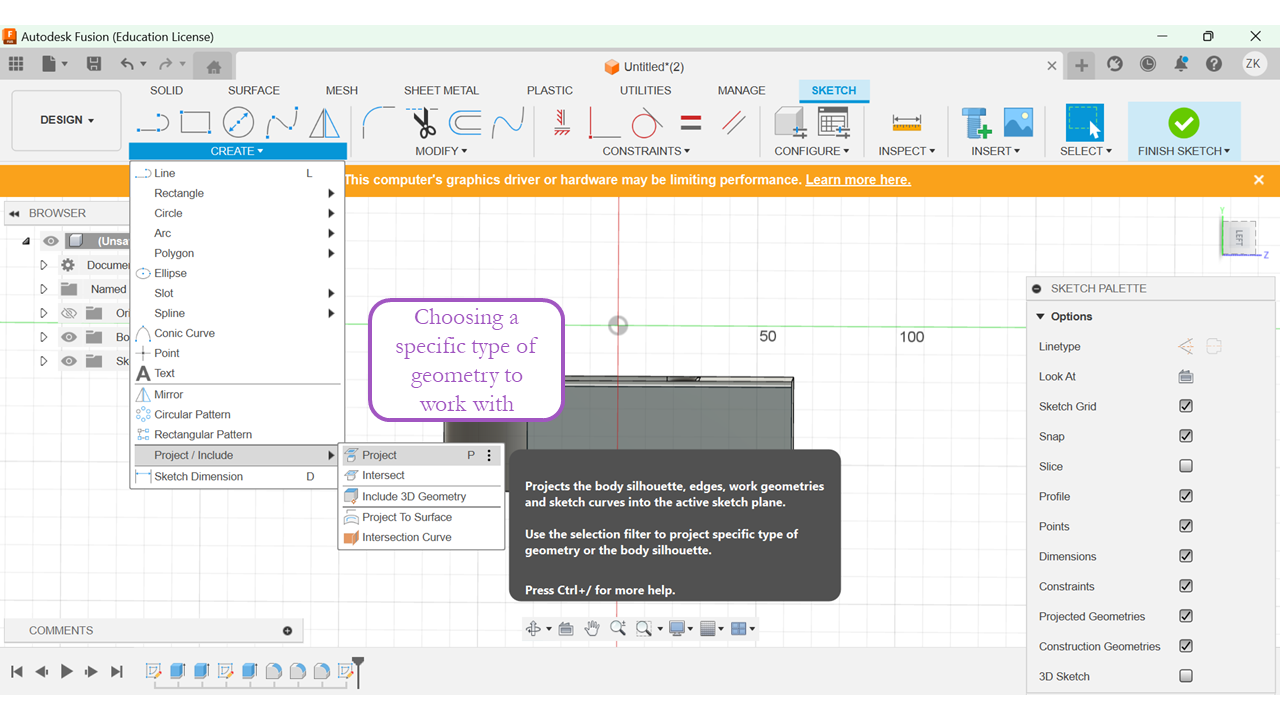Add a new comment with the plus icon
This screenshot has height=720, width=1280.
pos(288,631)
